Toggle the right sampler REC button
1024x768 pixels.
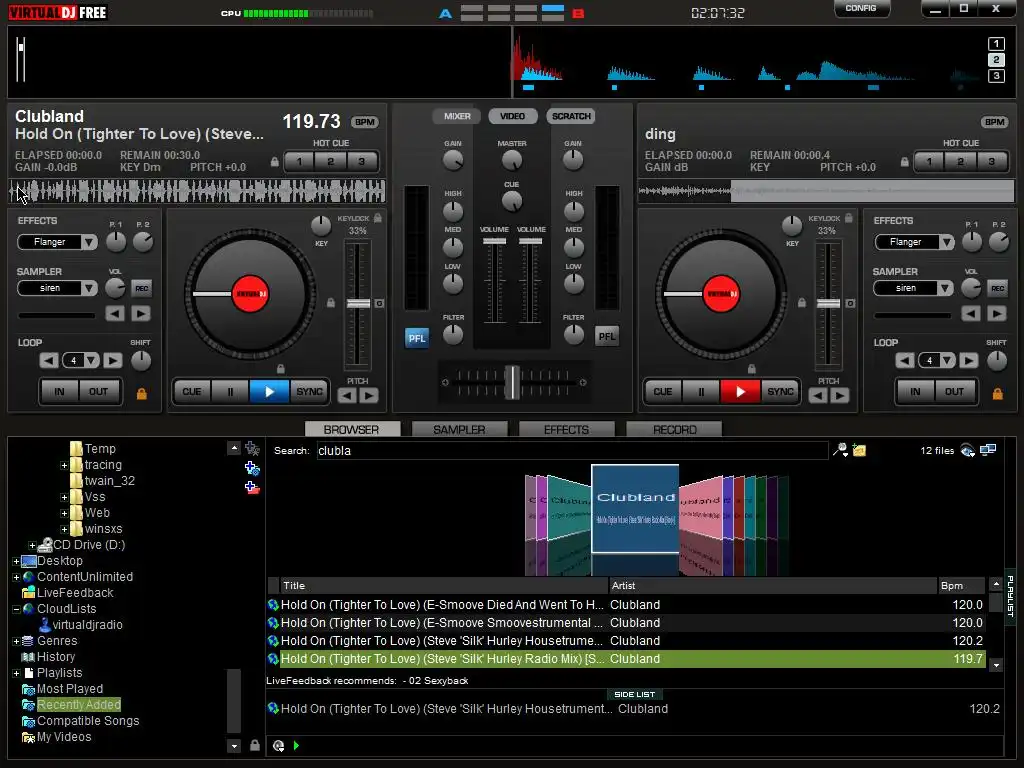(998, 288)
